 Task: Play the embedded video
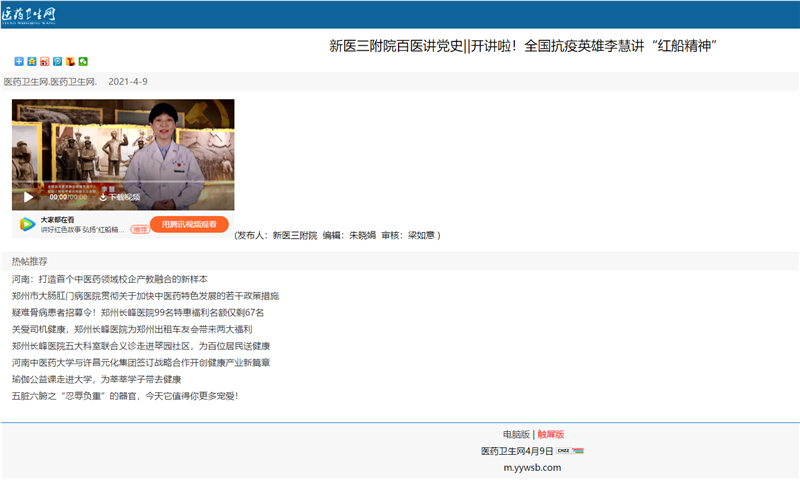pyautogui.click(x=28, y=197)
